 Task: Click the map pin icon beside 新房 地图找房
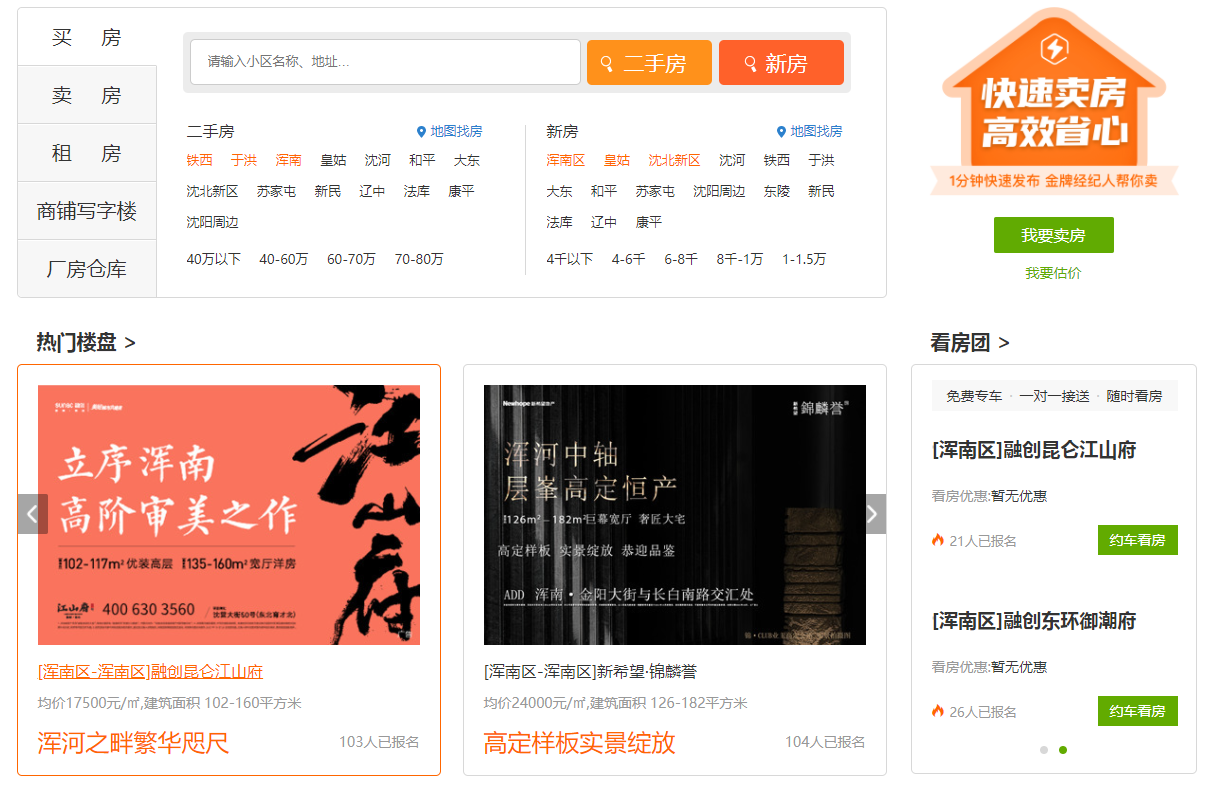[781, 132]
